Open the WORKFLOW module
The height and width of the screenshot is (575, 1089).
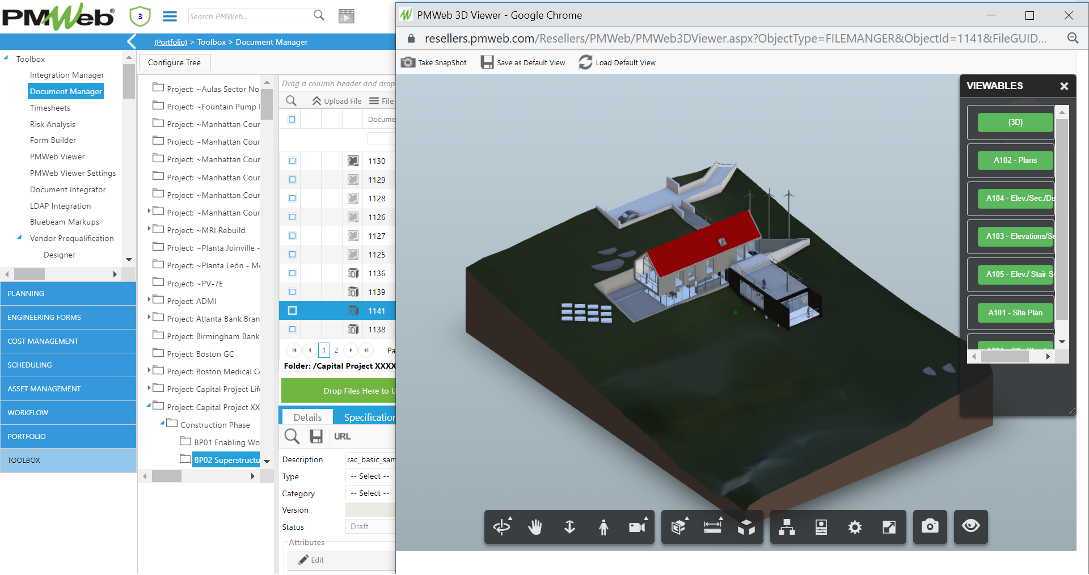(68, 412)
